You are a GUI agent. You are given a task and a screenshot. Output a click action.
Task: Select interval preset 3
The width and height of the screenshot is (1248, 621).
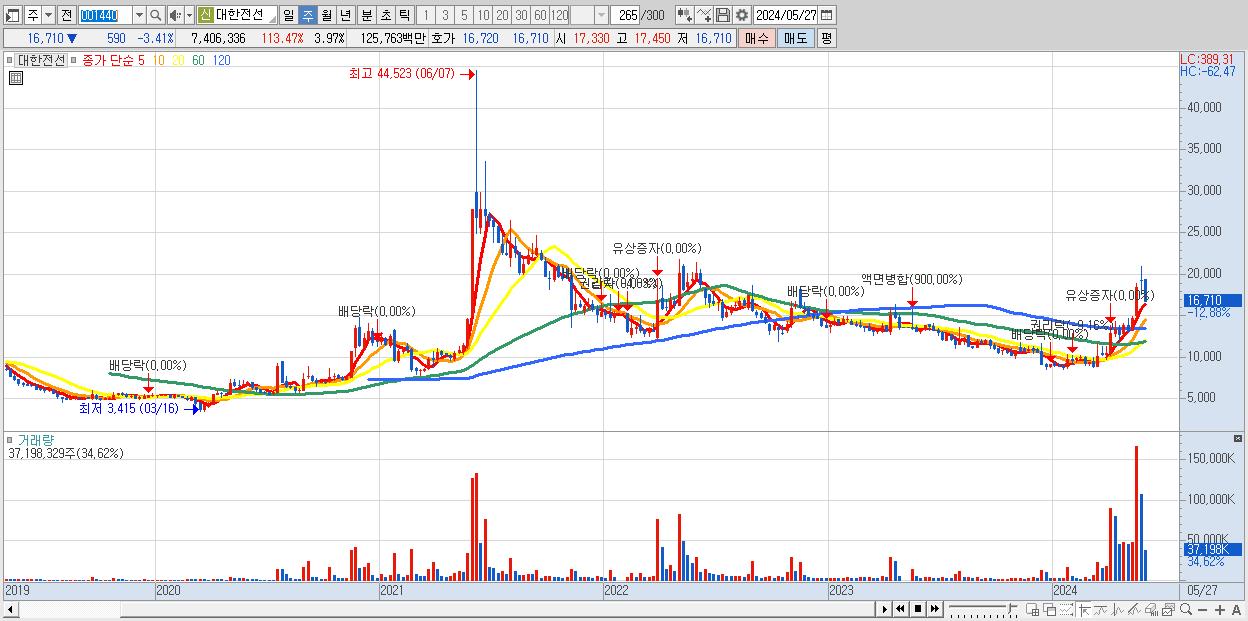click(x=445, y=15)
